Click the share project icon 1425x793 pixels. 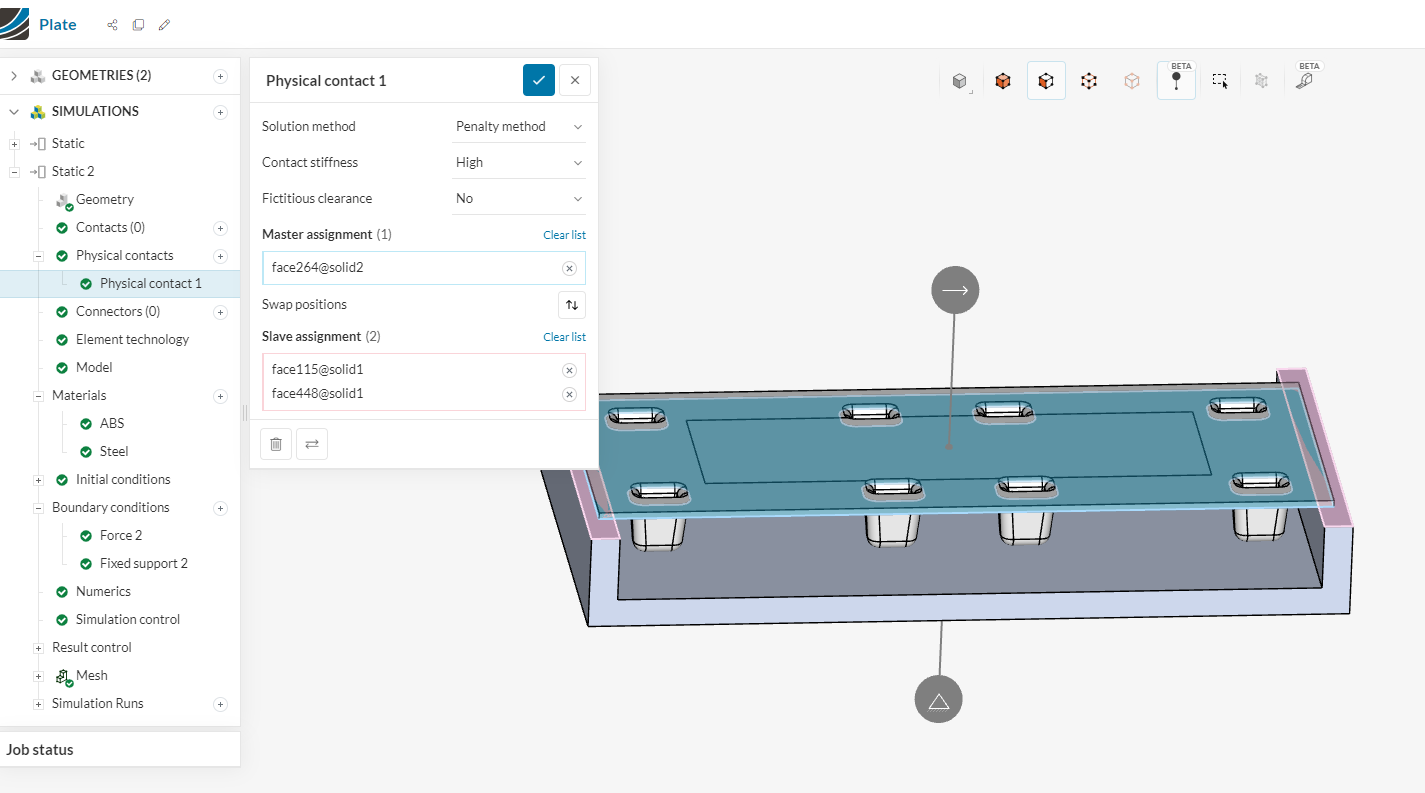tap(112, 25)
